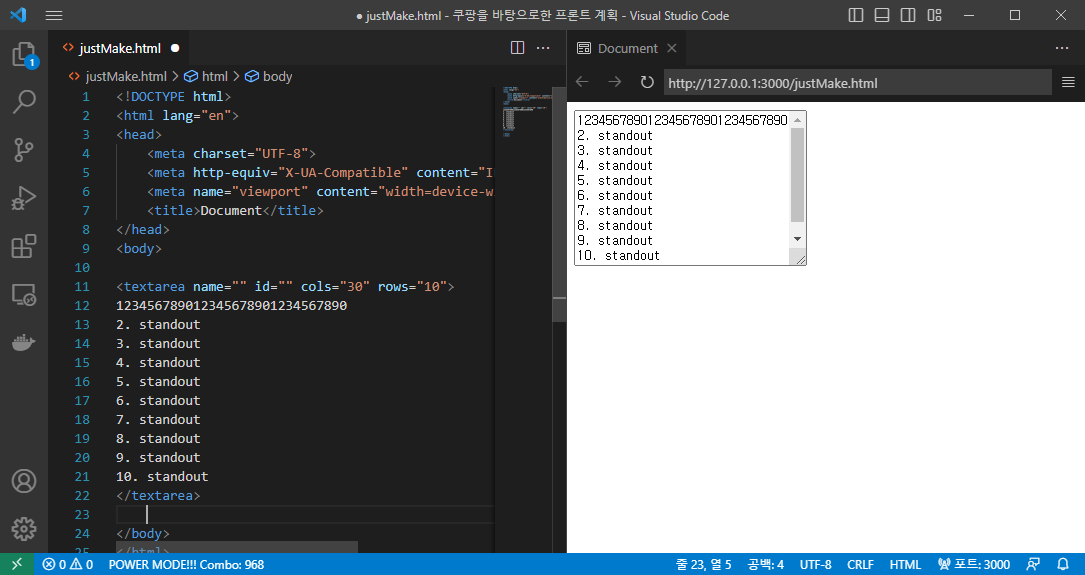Change encoding via UTF-8 status item
Screen dimensions: 1085x575
pyautogui.click(x=816, y=564)
